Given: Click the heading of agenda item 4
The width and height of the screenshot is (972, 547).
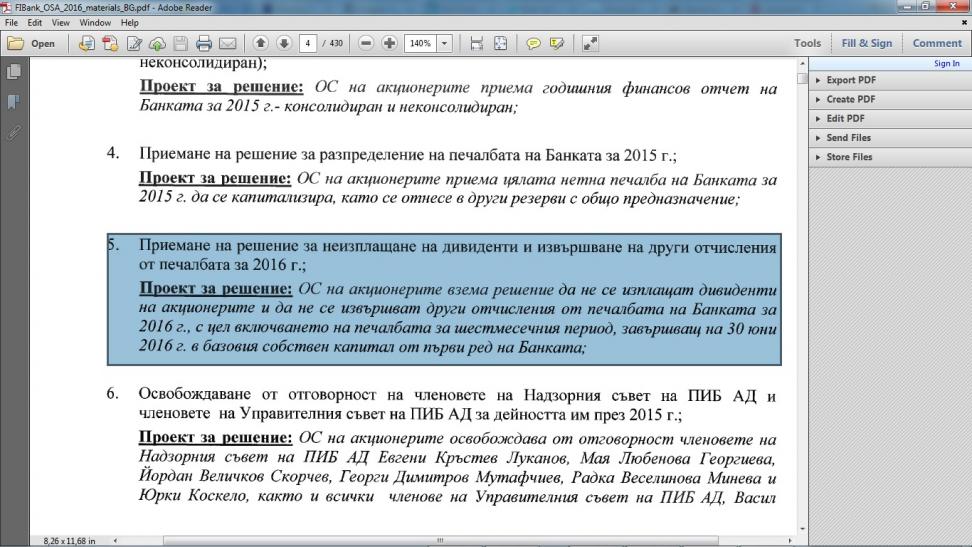Looking at the screenshot, I should 408,154.
